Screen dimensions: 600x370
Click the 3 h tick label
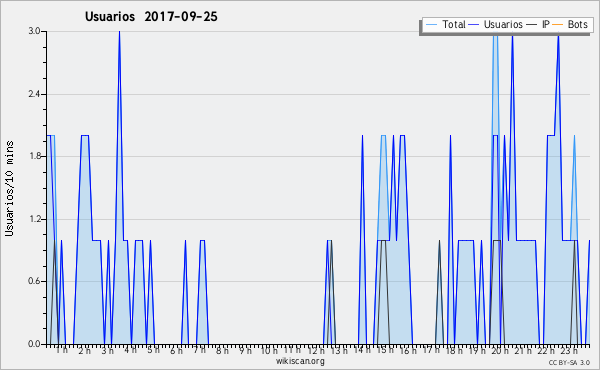click(108, 350)
